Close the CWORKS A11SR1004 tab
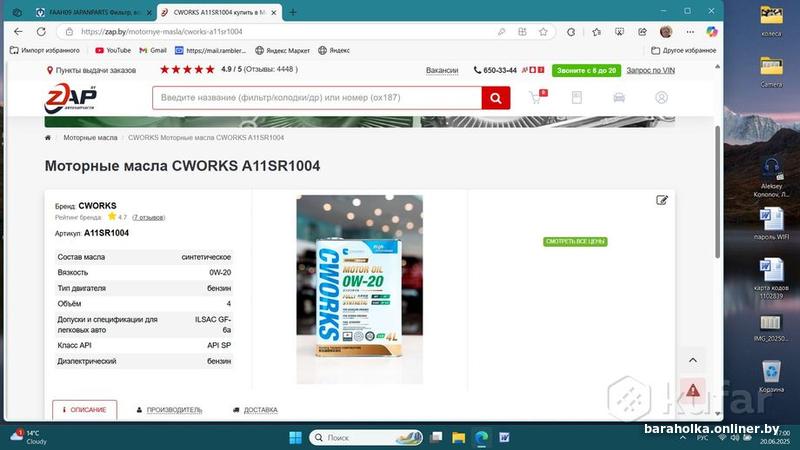The height and width of the screenshot is (450, 800). [273, 12]
